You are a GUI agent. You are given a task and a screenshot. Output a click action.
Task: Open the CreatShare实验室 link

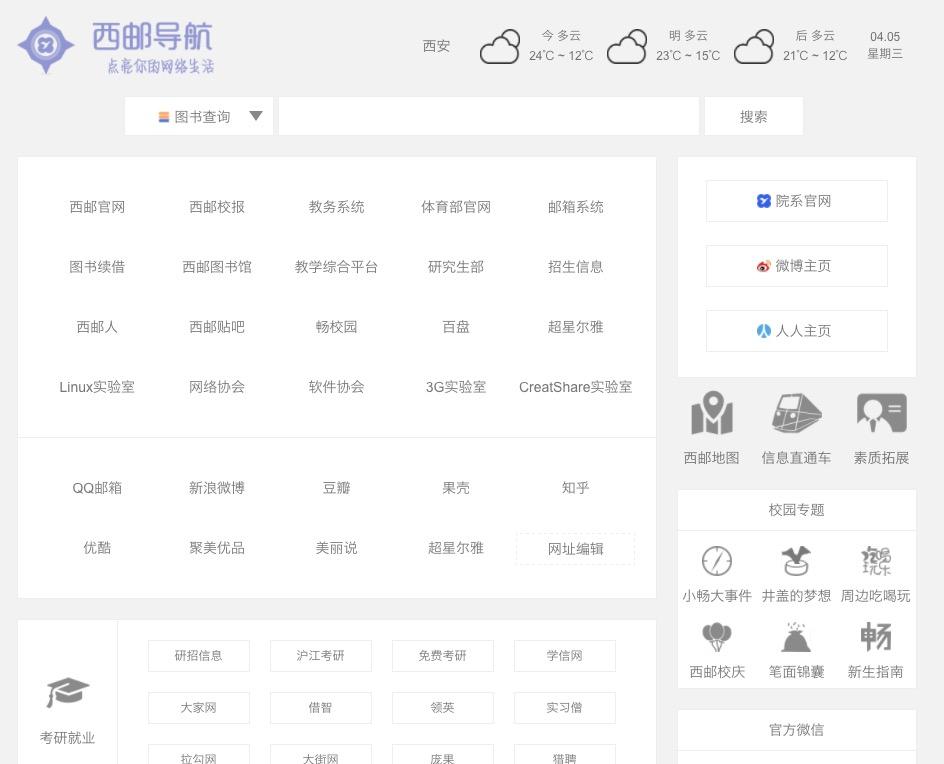(x=576, y=387)
